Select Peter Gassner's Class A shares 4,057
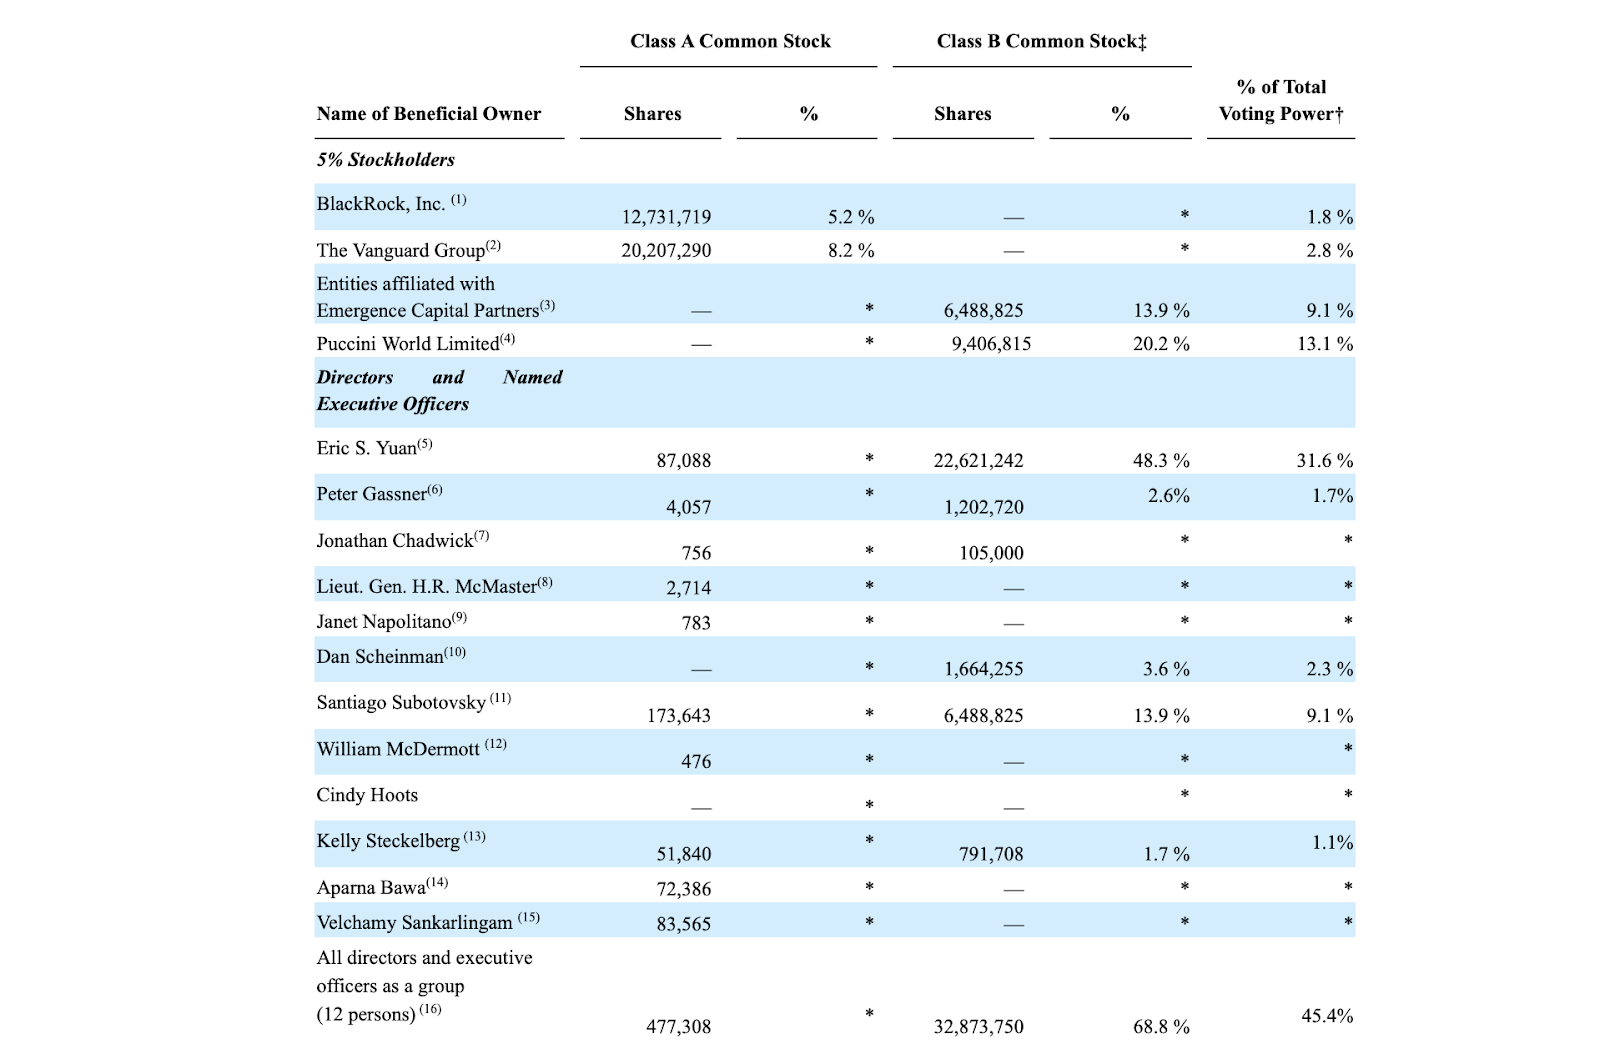This screenshot has width=1600, height=1049. point(689,507)
